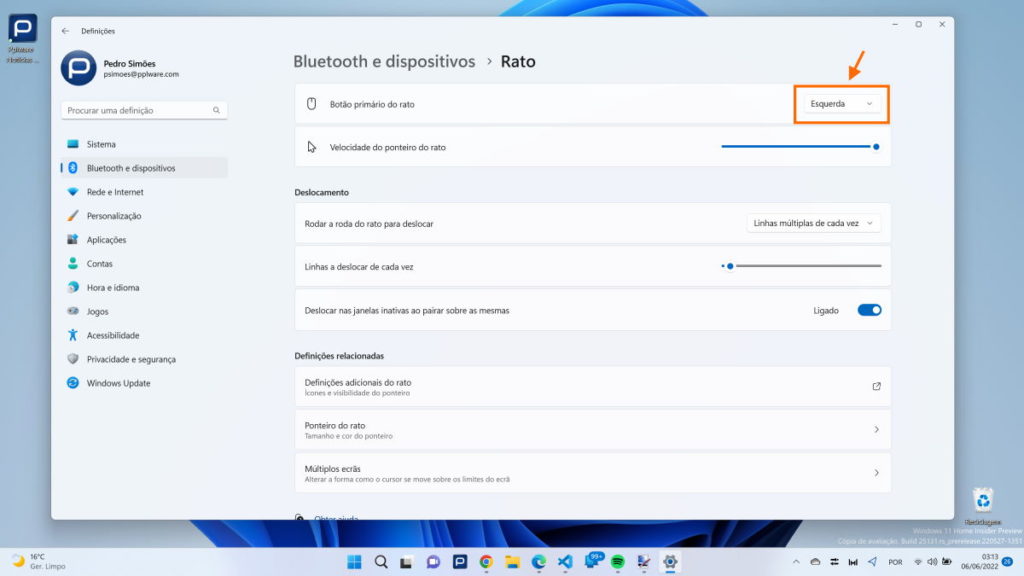This screenshot has width=1024, height=576.
Task: Adjust the Velocidade do ponteiro slider
Action: click(x=875, y=146)
